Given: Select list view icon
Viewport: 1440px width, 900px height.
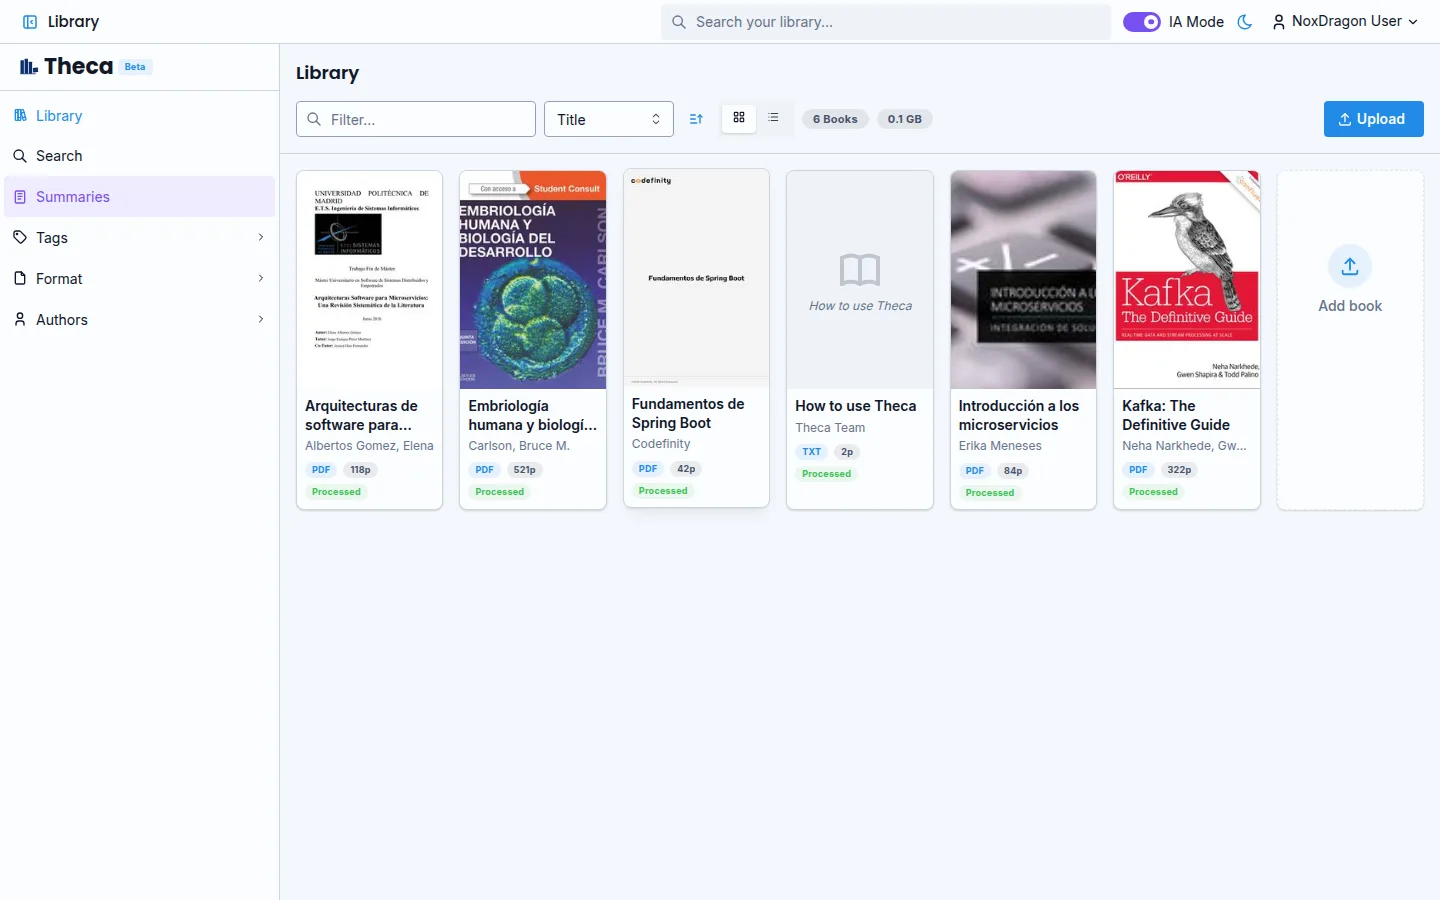Looking at the screenshot, I should click(x=773, y=118).
